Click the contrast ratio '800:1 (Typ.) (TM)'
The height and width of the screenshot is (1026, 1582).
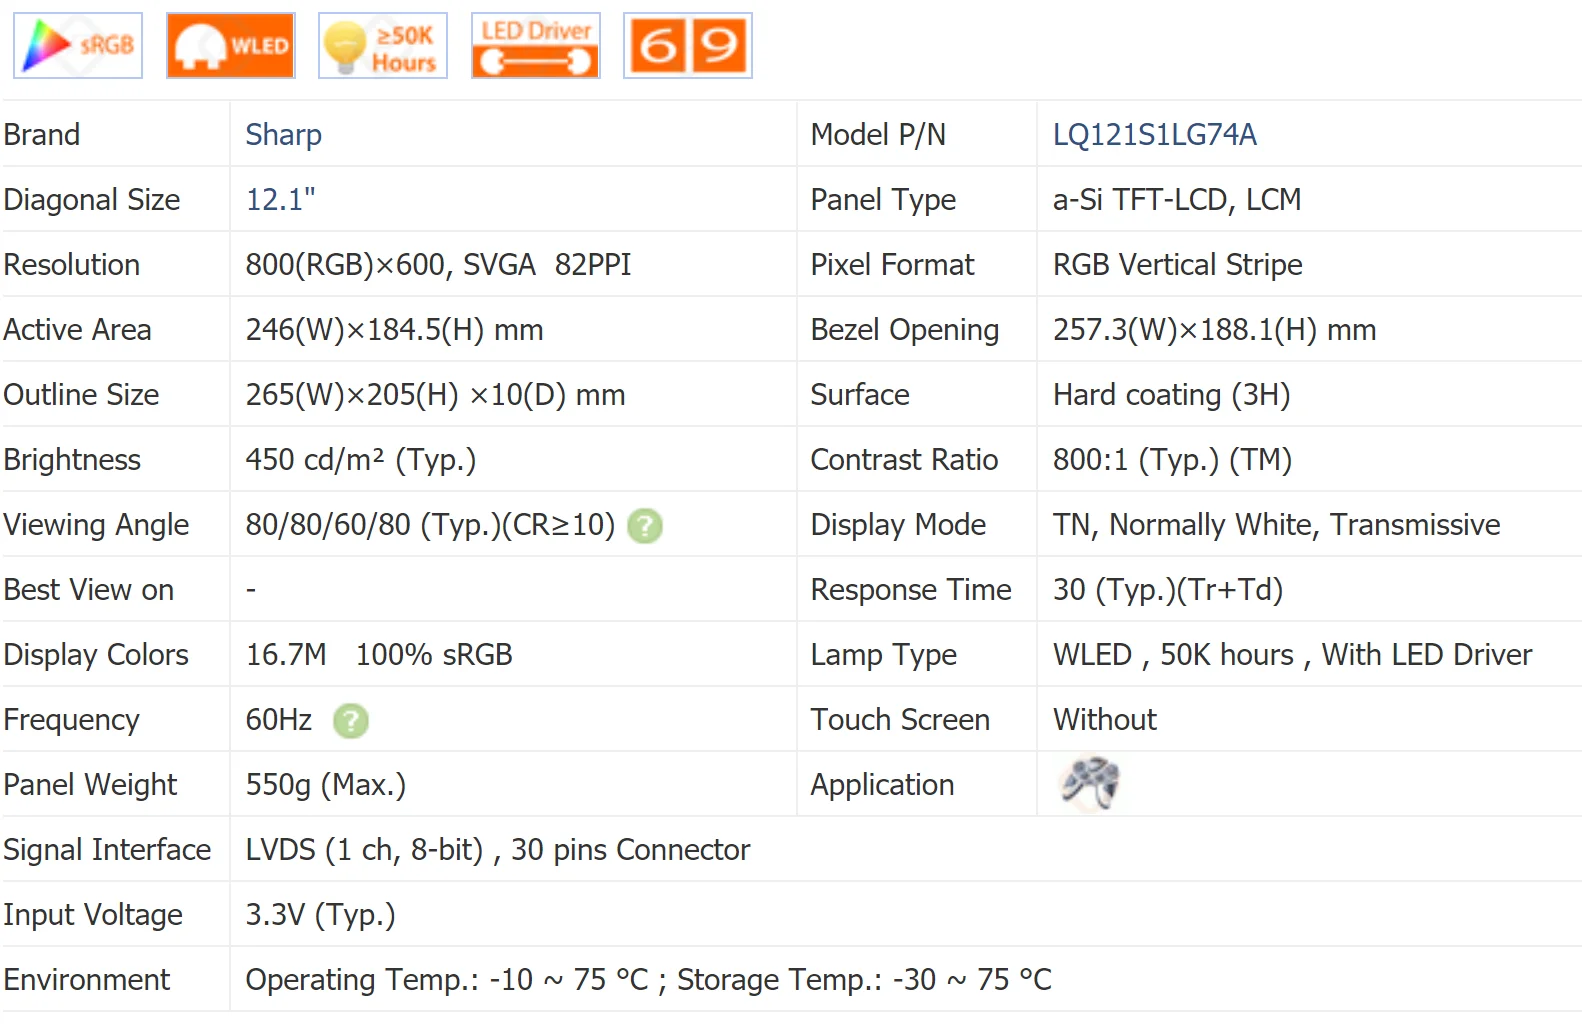pyautogui.click(x=1173, y=460)
